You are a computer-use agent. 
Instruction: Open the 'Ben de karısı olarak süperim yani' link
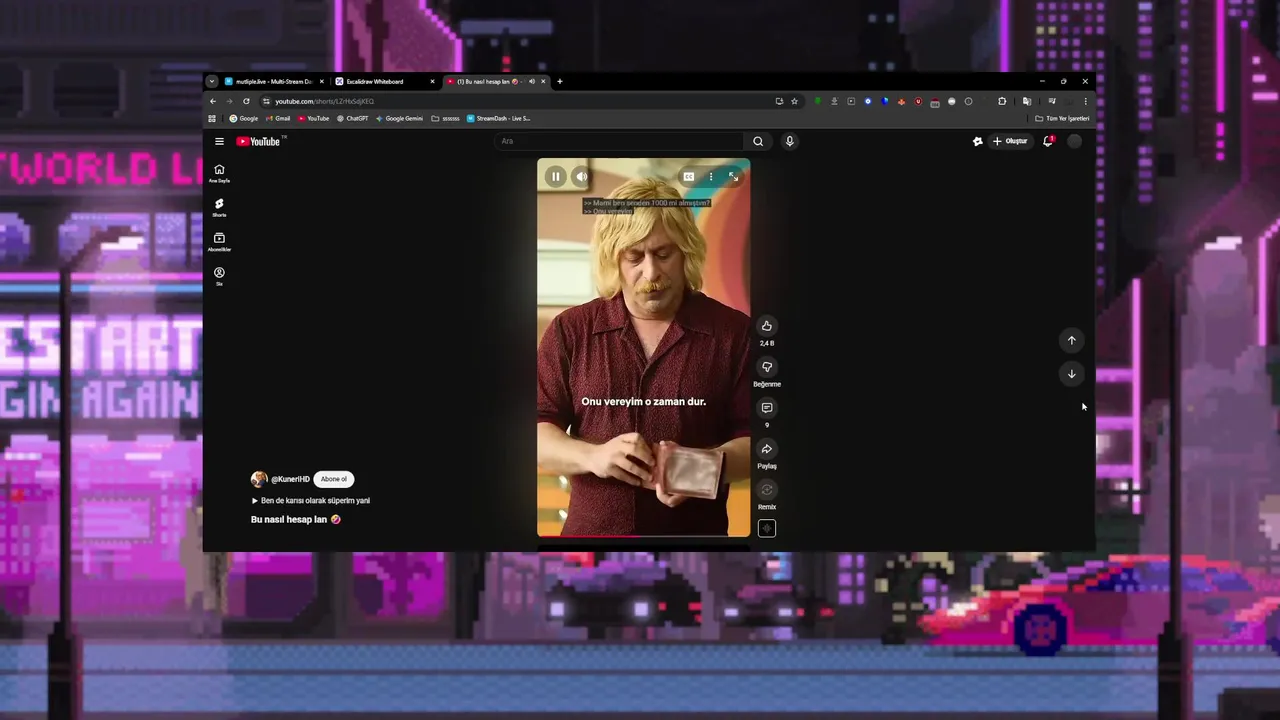click(x=311, y=500)
